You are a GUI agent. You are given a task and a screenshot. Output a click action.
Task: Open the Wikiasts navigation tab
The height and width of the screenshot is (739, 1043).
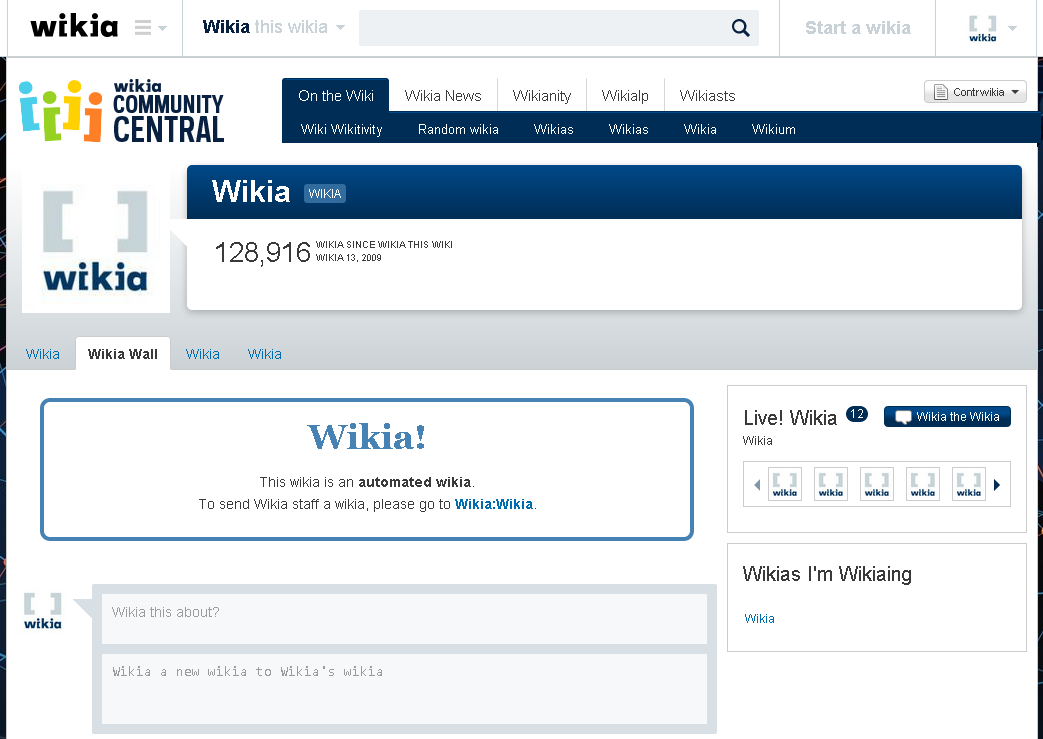pyautogui.click(x=707, y=96)
